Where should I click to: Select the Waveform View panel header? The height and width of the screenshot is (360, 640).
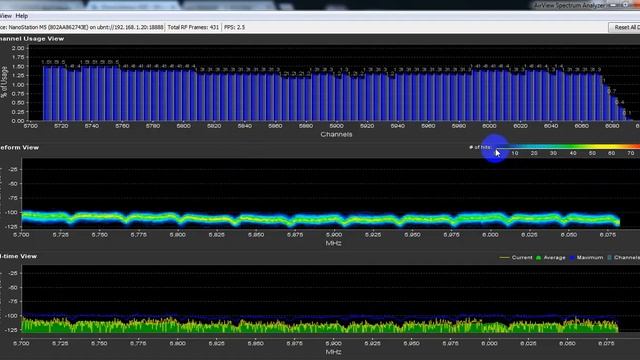pos(19,147)
